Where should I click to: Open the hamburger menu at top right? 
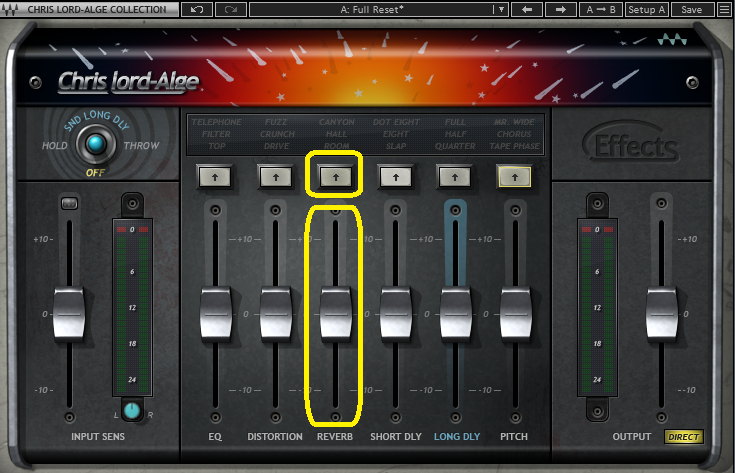(723, 9)
